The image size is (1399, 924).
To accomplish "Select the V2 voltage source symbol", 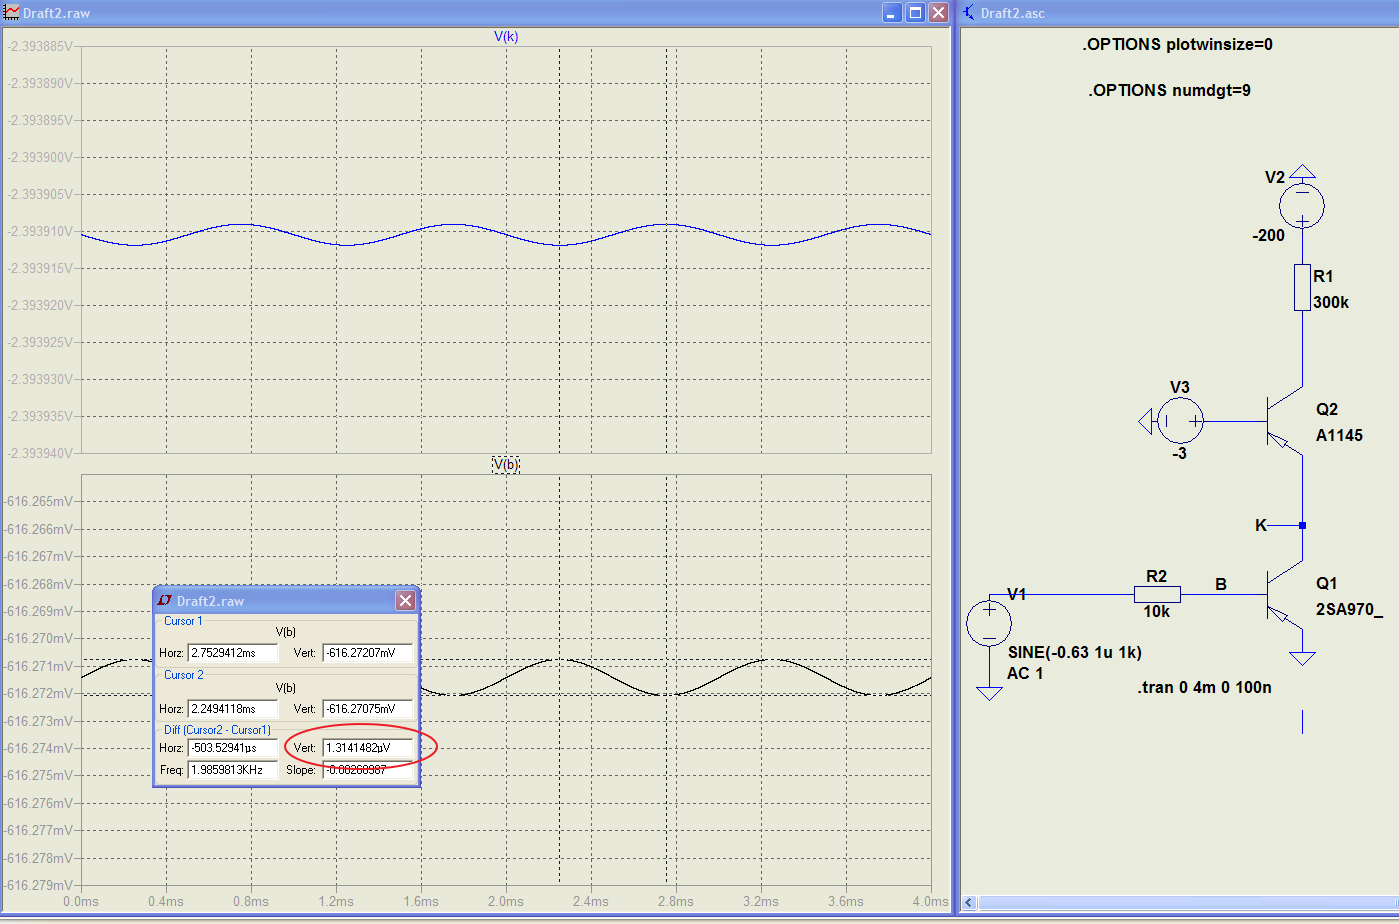I will pos(1301,207).
